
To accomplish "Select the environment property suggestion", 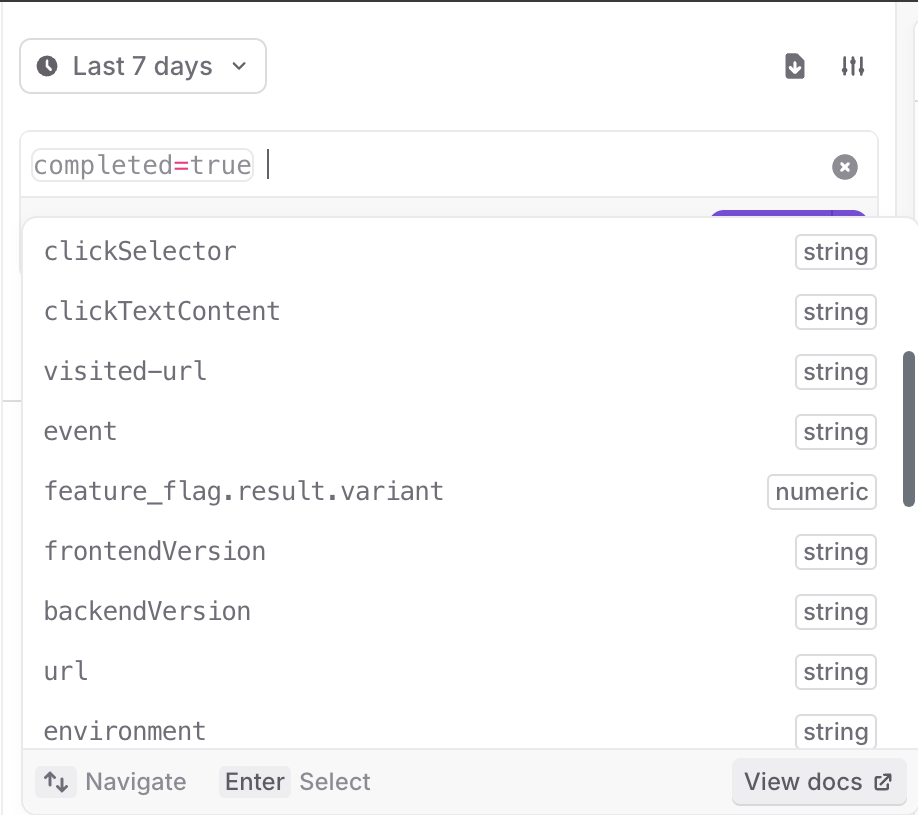I will pyautogui.click(x=124, y=731).
